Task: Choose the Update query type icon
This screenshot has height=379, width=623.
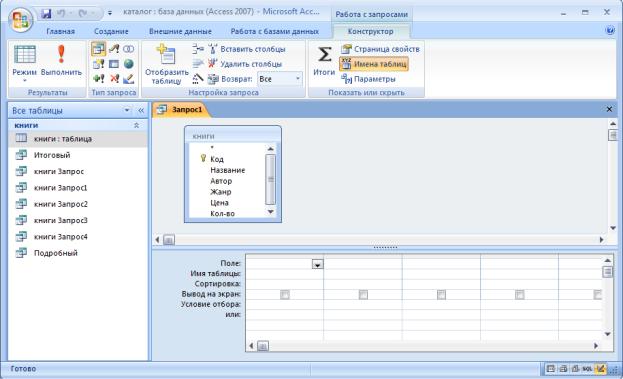Action: [114, 49]
